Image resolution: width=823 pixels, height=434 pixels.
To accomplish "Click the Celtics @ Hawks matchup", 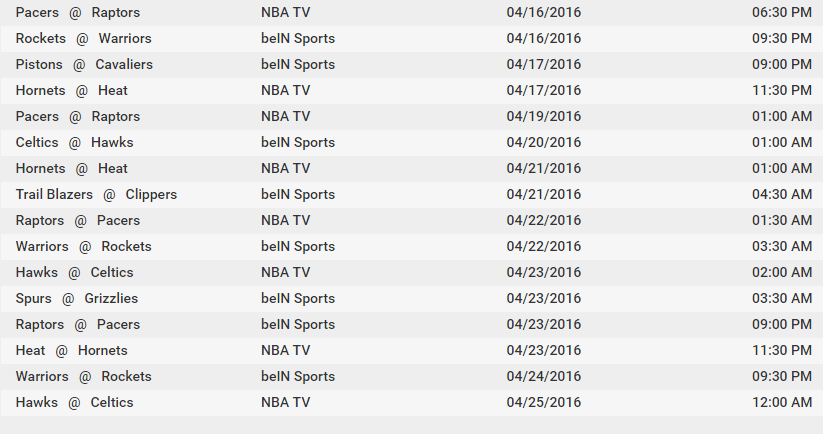I will pos(74,142).
